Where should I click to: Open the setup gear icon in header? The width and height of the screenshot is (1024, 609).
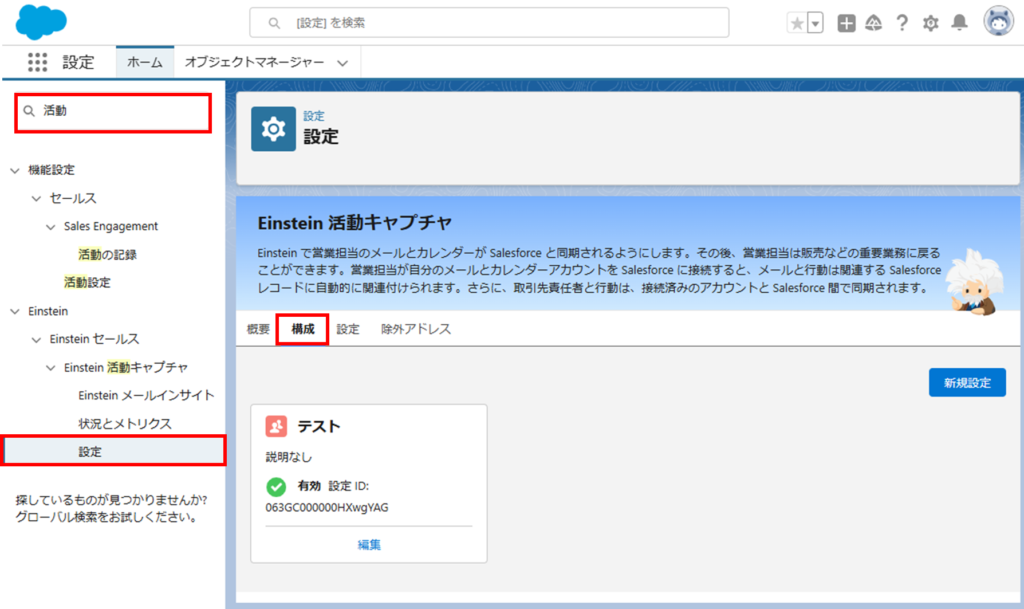click(x=931, y=23)
